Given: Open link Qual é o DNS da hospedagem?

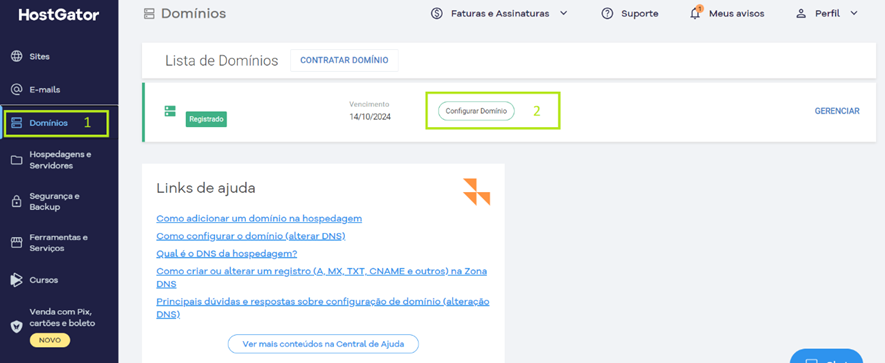Looking at the screenshot, I should (x=227, y=253).
